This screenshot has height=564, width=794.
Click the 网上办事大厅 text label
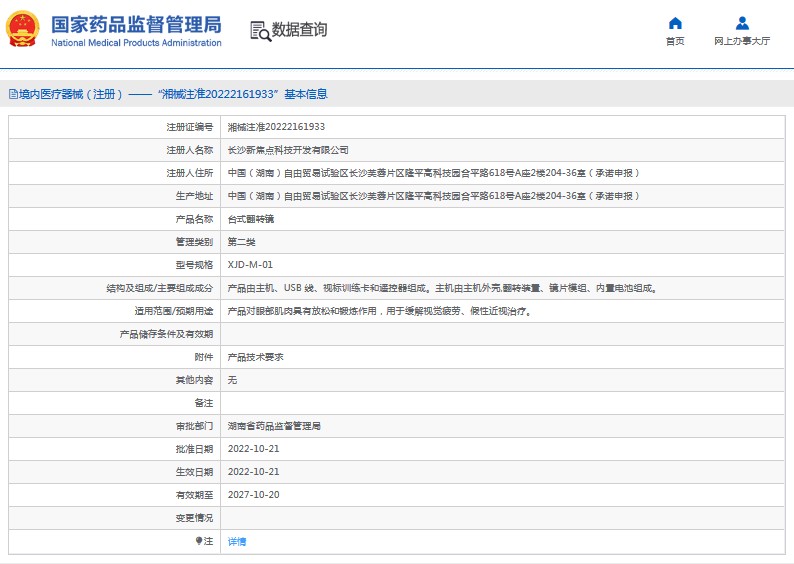click(742, 41)
